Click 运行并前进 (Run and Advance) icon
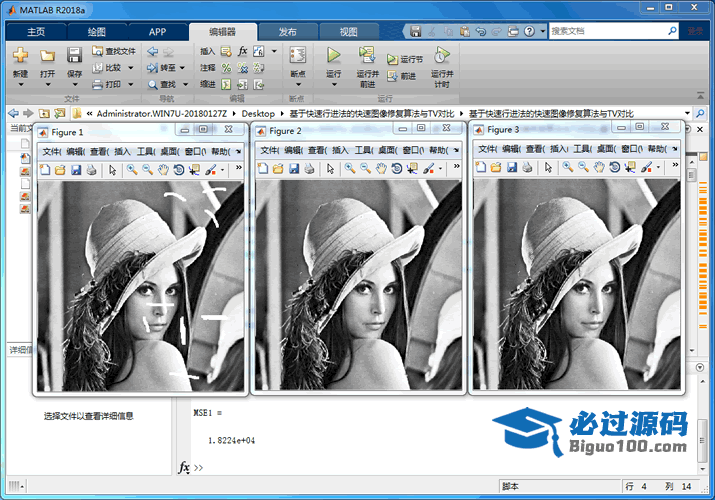The width and height of the screenshot is (715, 500). 367,55
